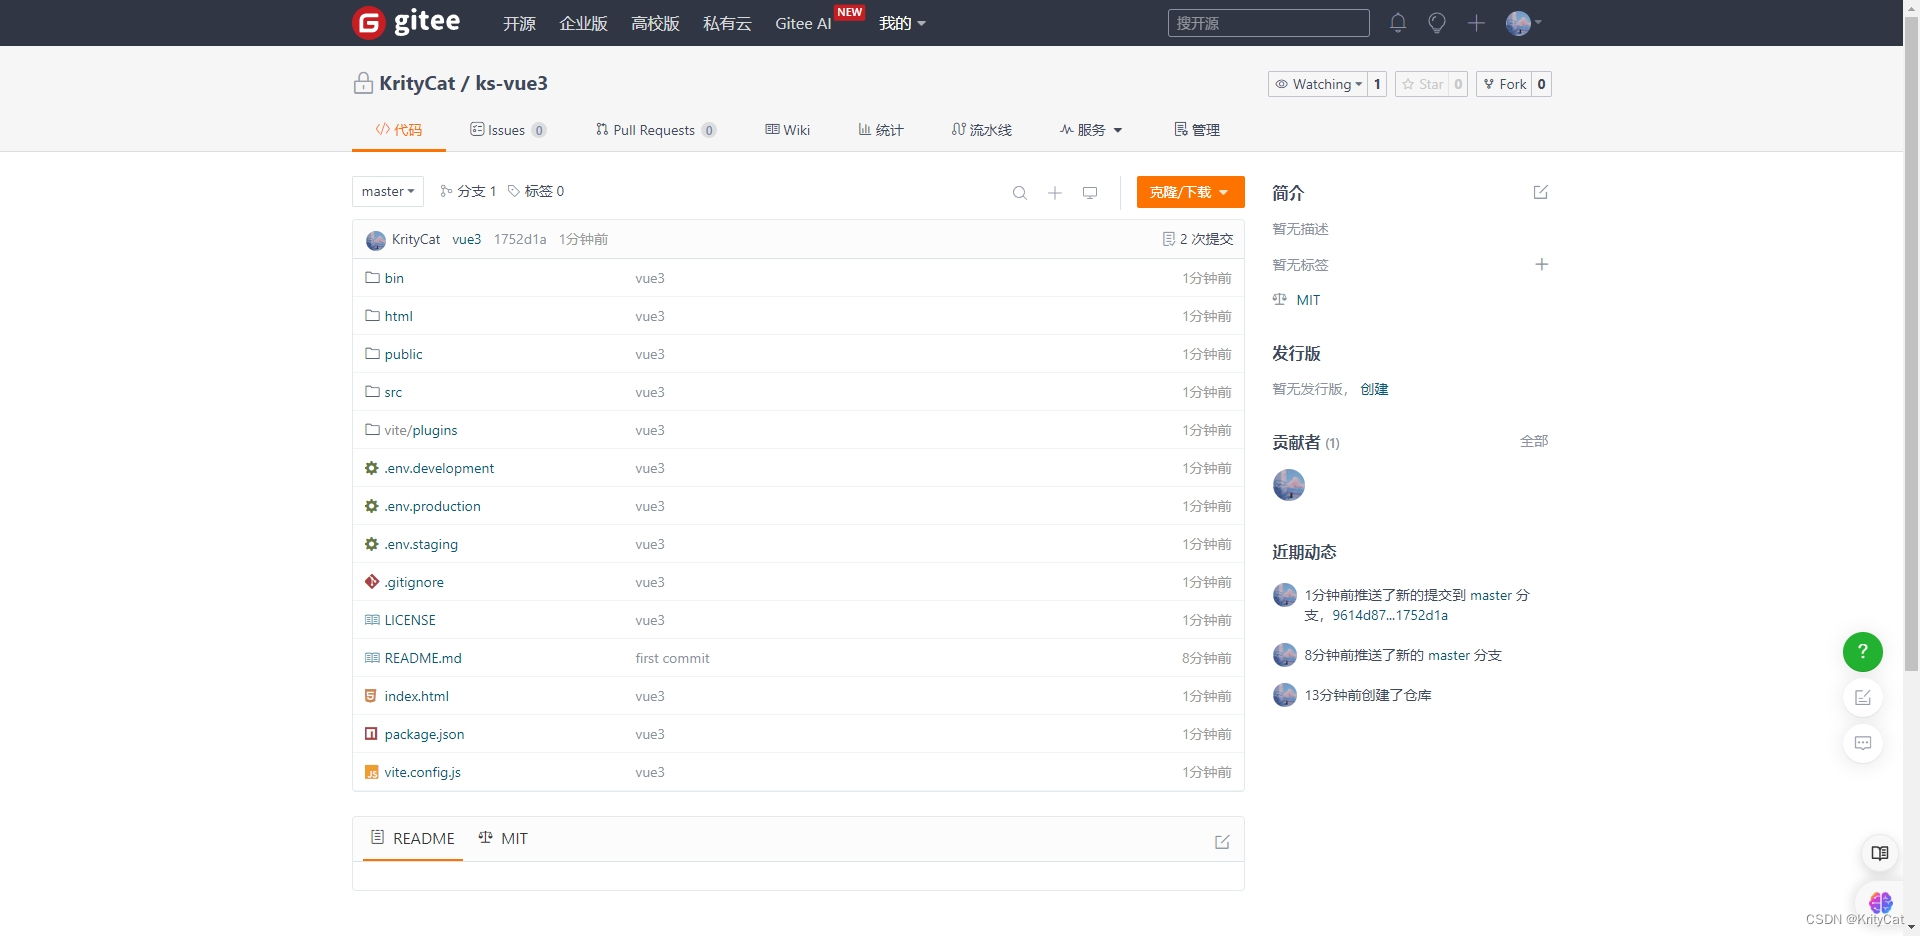
Task: Edit the repository intro (简介) pencil icon
Action: coord(1541,192)
